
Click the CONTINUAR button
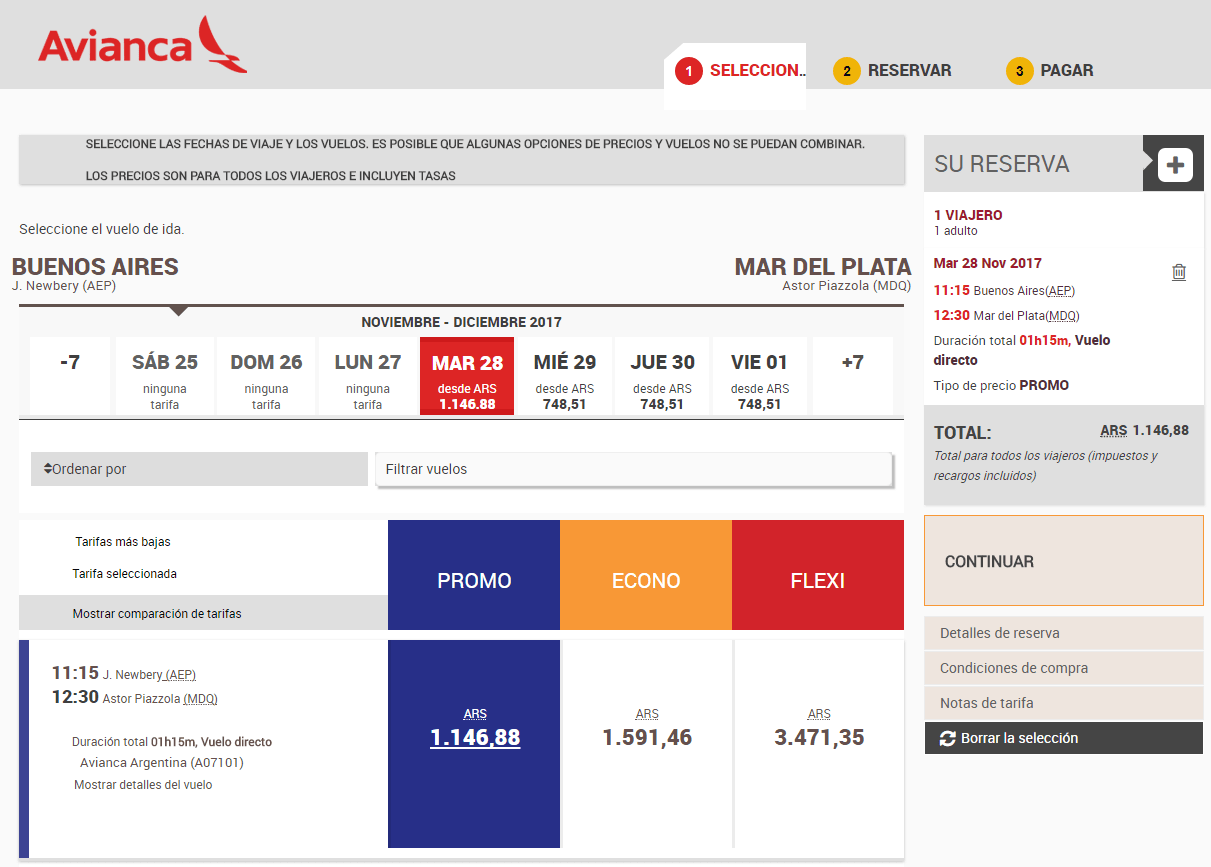click(x=988, y=561)
